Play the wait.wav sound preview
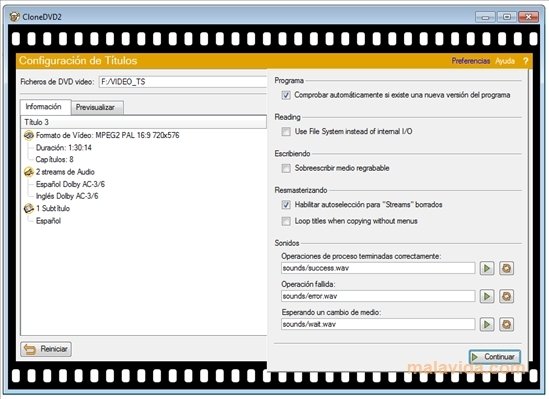The height and width of the screenshot is (399, 549). [487, 324]
